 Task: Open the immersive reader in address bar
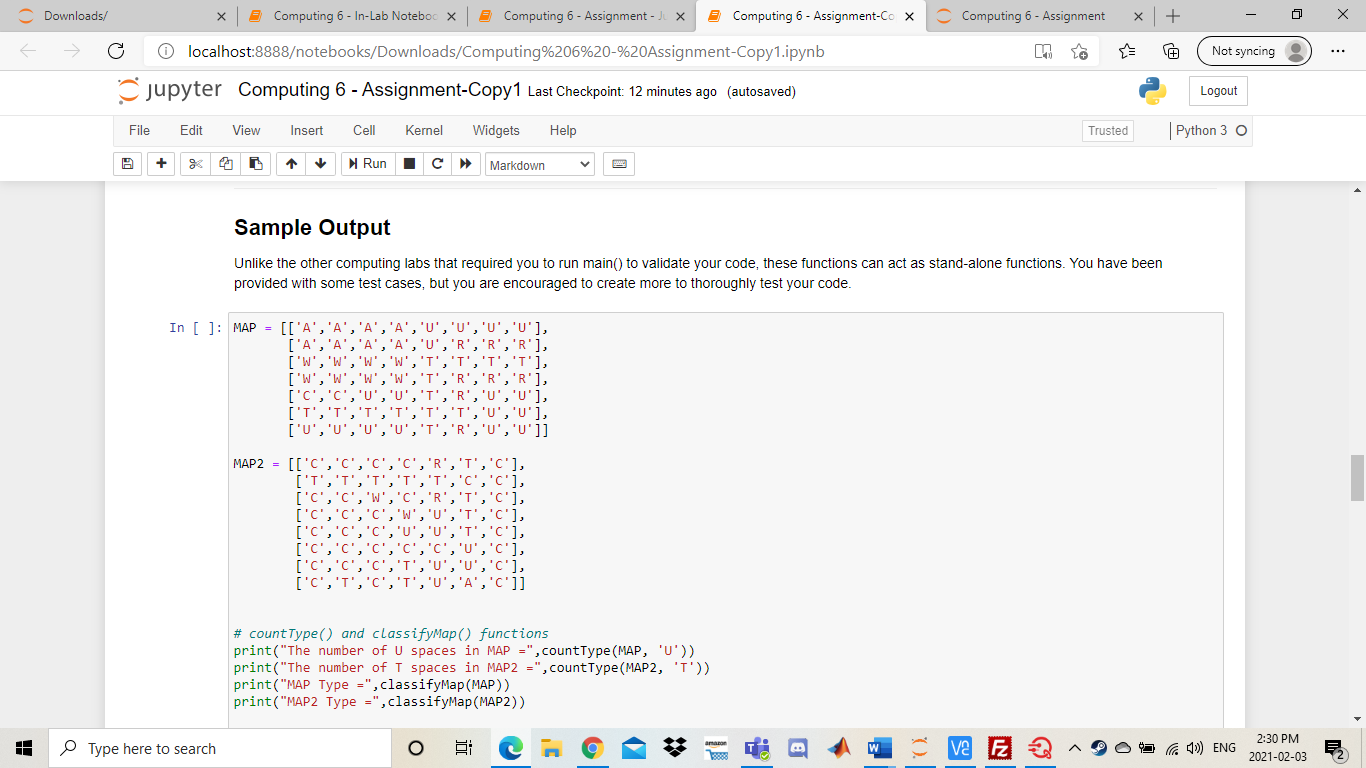(x=1042, y=51)
